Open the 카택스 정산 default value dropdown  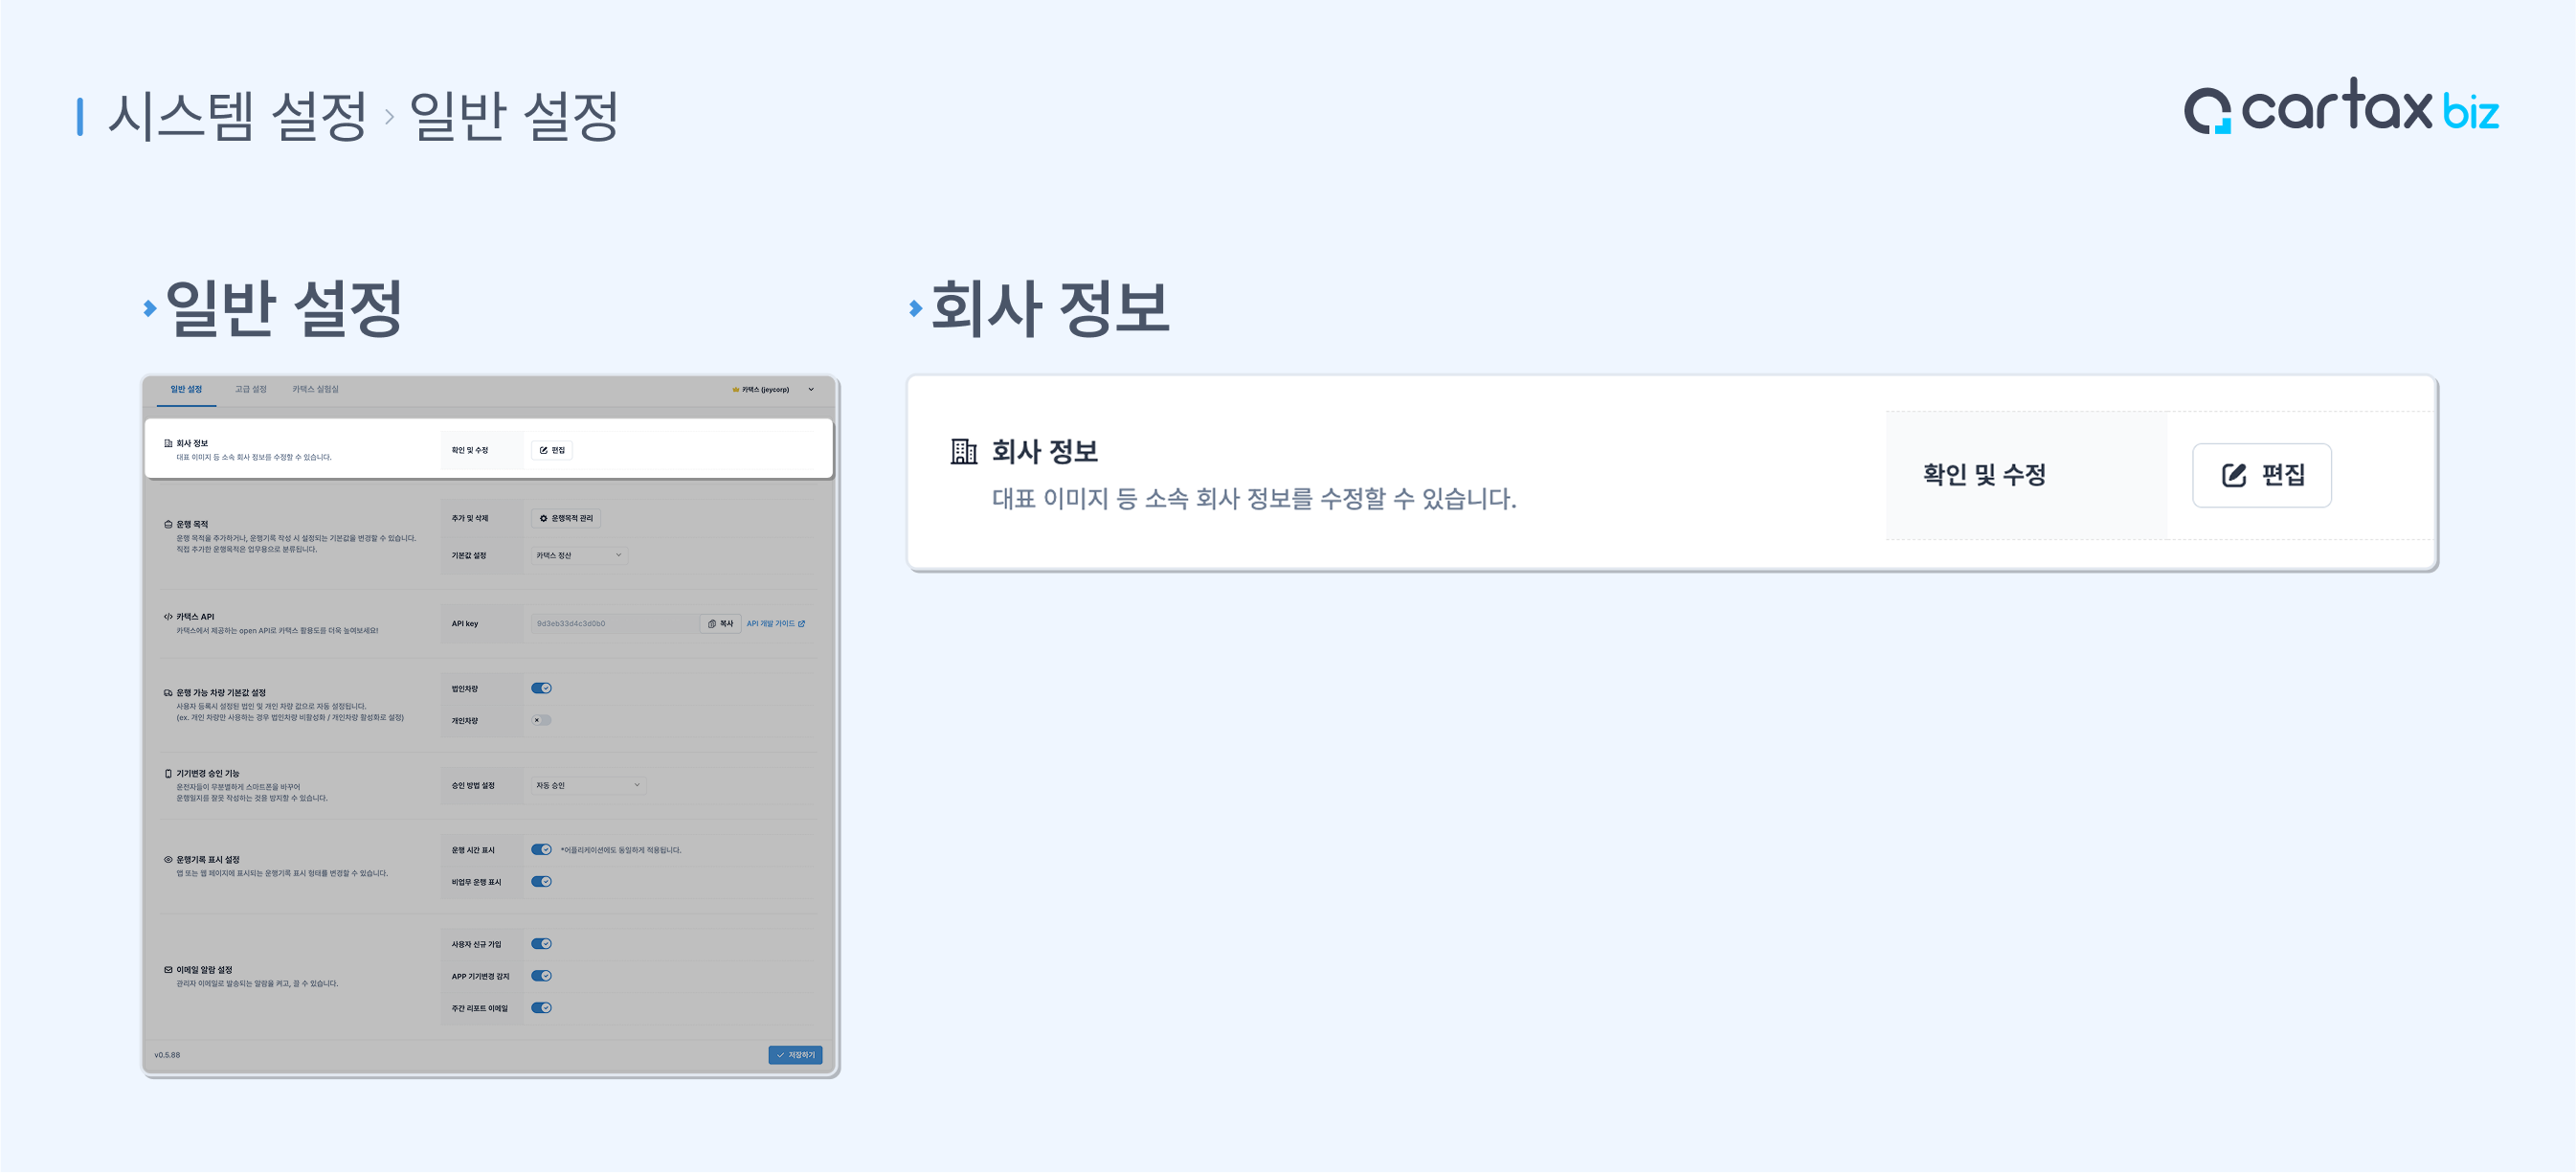coord(579,555)
